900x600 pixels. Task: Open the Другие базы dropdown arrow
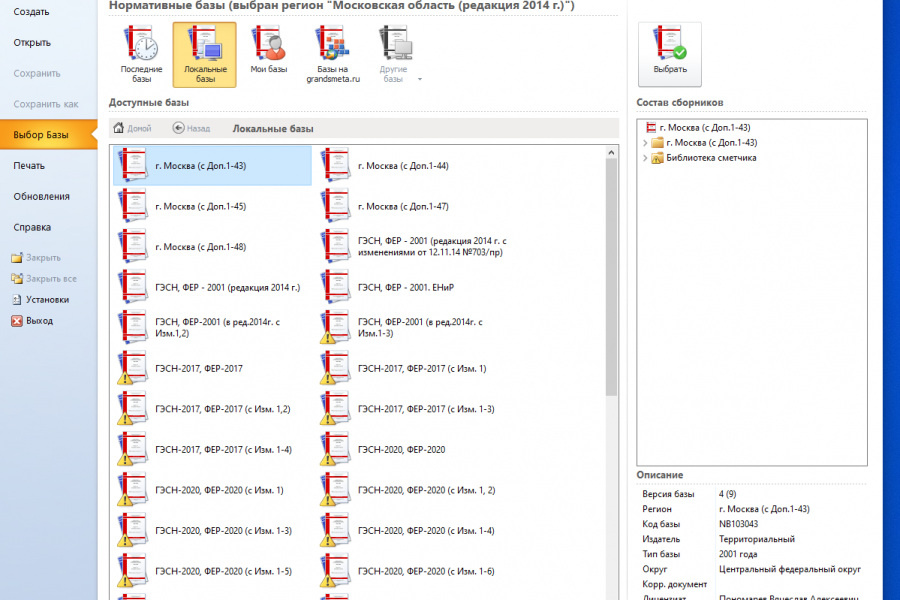click(420, 79)
